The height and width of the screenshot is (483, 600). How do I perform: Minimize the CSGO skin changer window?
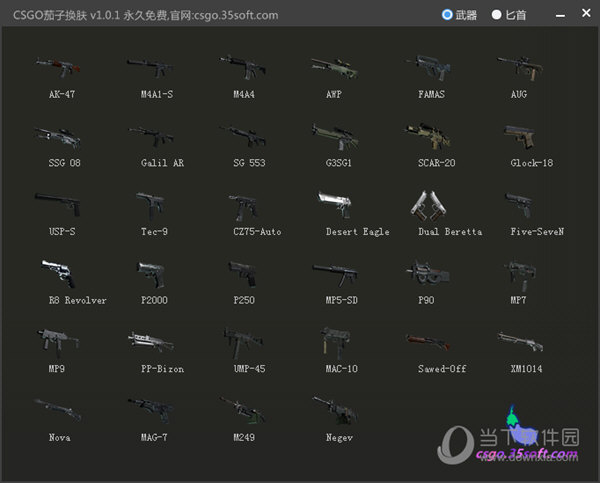click(560, 15)
